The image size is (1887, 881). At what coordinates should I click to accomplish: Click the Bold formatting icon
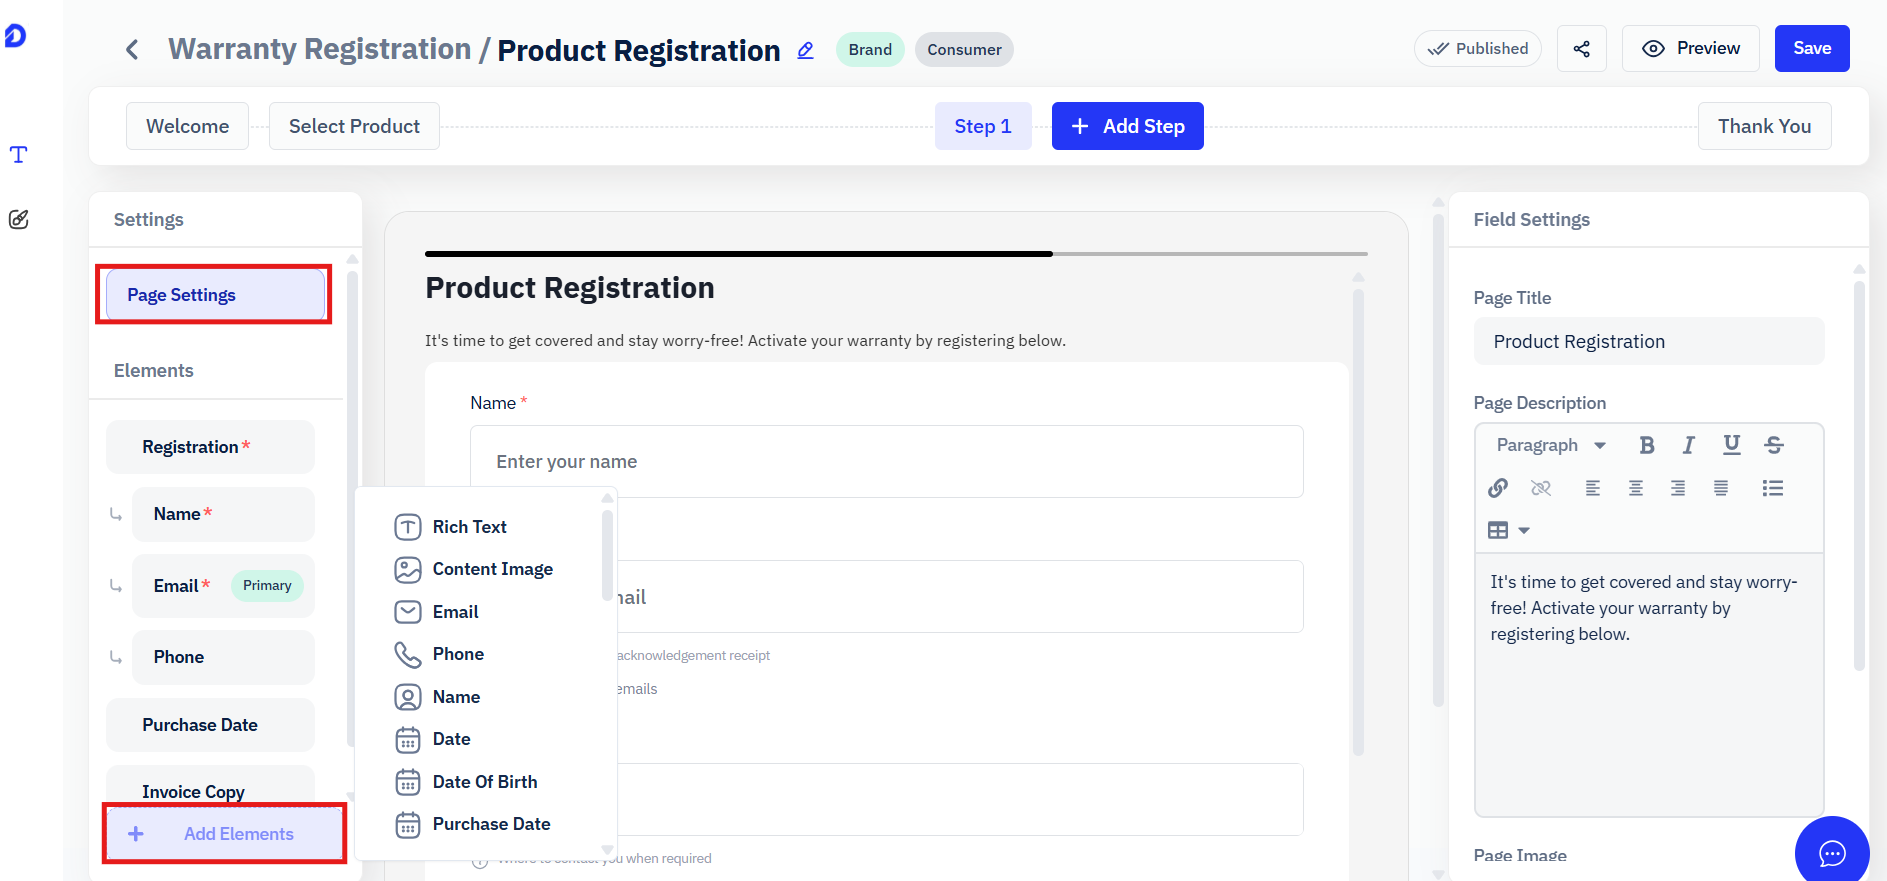(x=1647, y=445)
